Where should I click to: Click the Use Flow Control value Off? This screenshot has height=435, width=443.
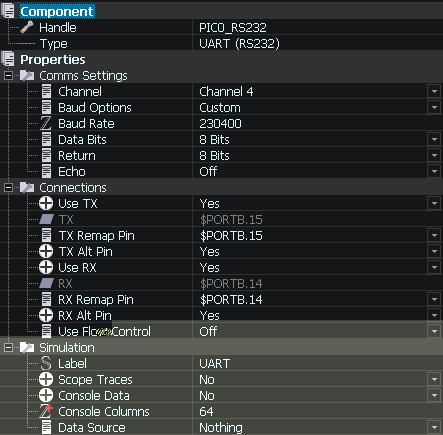pos(208,332)
